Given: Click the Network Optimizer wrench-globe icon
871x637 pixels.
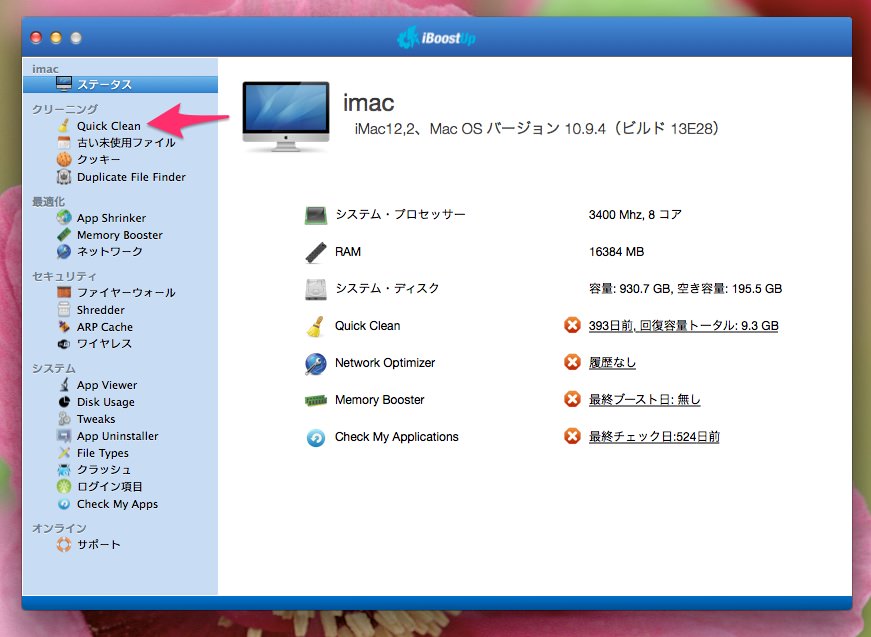Looking at the screenshot, I should (x=316, y=363).
